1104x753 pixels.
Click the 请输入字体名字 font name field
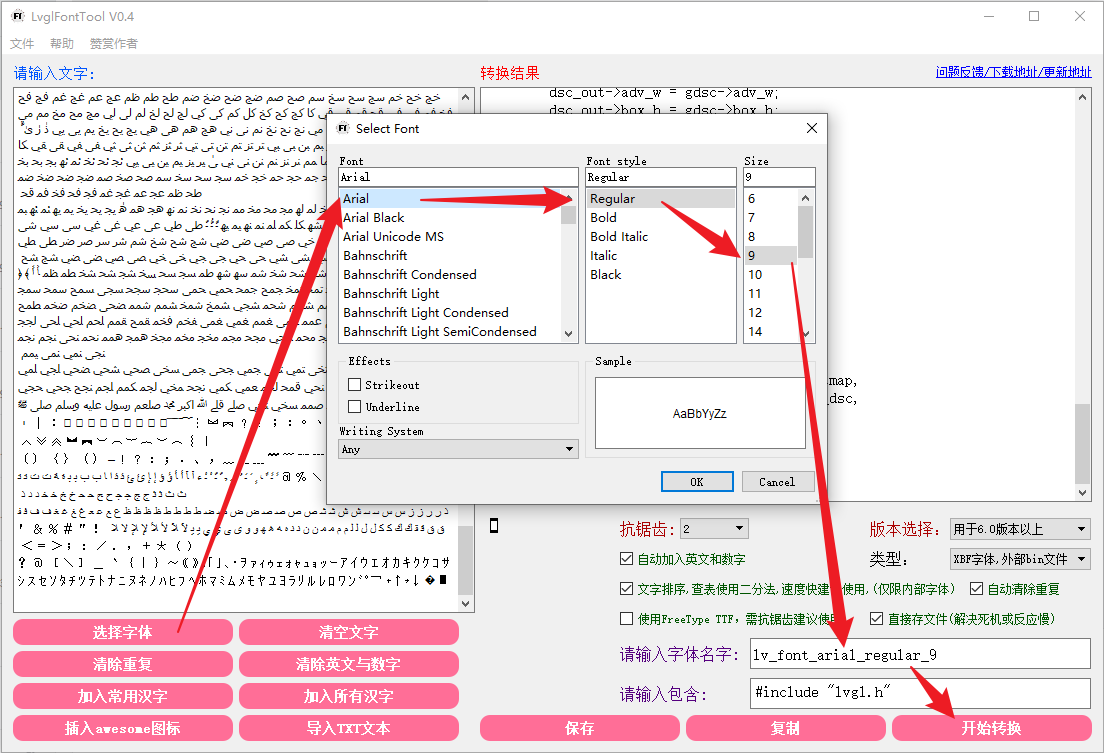point(920,654)
